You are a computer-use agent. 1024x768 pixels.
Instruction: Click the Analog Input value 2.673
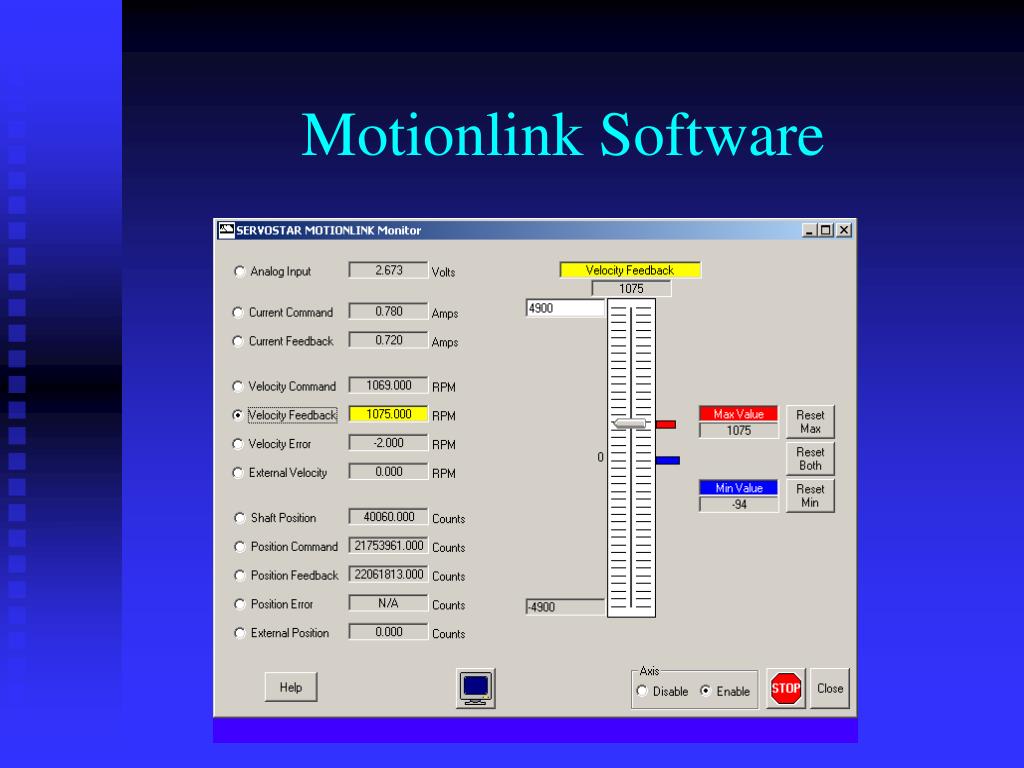click(389, 270)
